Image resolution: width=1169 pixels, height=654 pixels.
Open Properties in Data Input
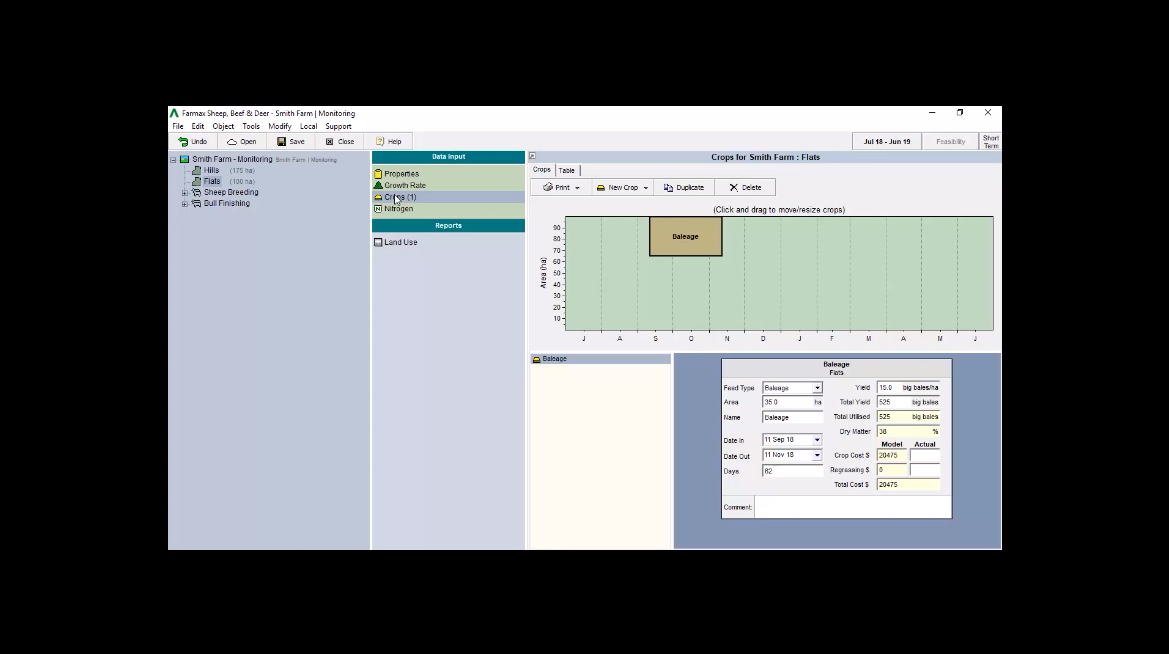point(401,174)
